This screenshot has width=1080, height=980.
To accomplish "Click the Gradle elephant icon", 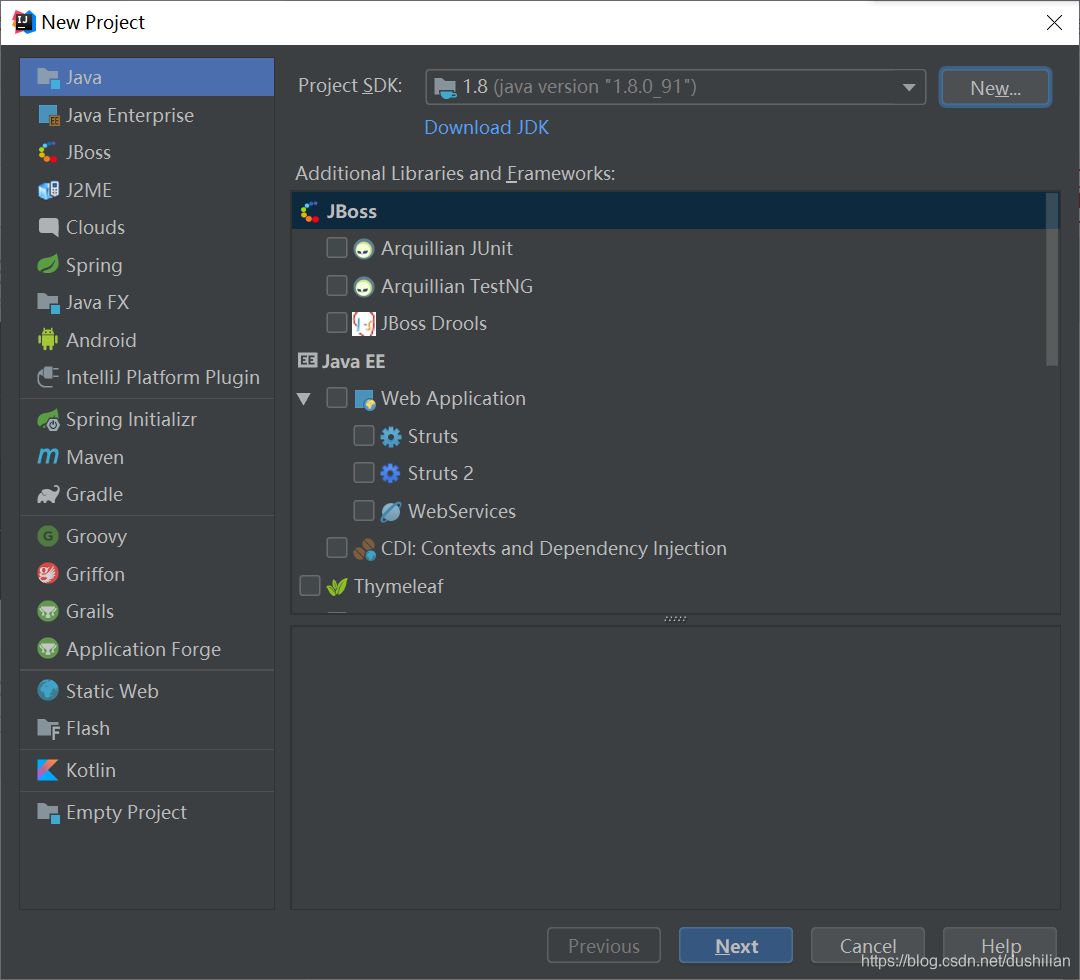I will click(48, 494).
